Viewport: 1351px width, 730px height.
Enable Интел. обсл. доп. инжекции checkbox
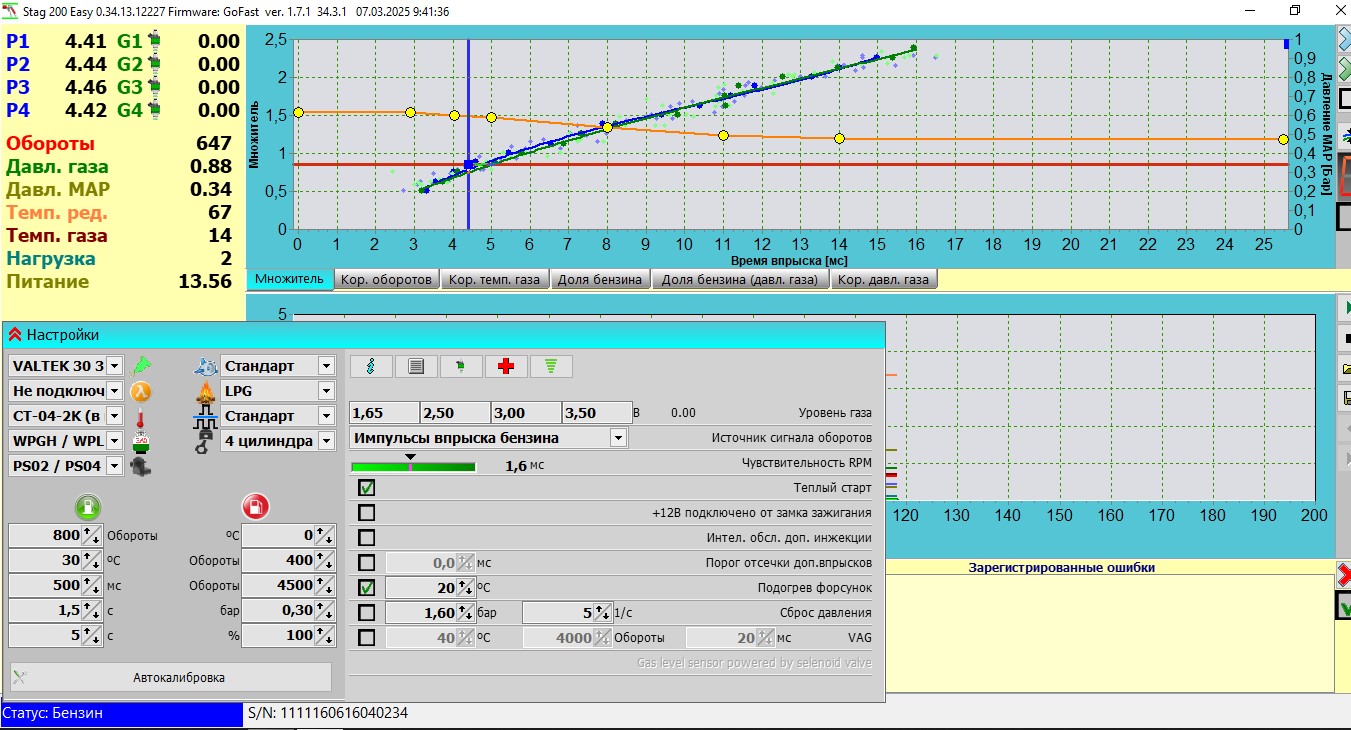pyautogui.click(x=367, y=538)
